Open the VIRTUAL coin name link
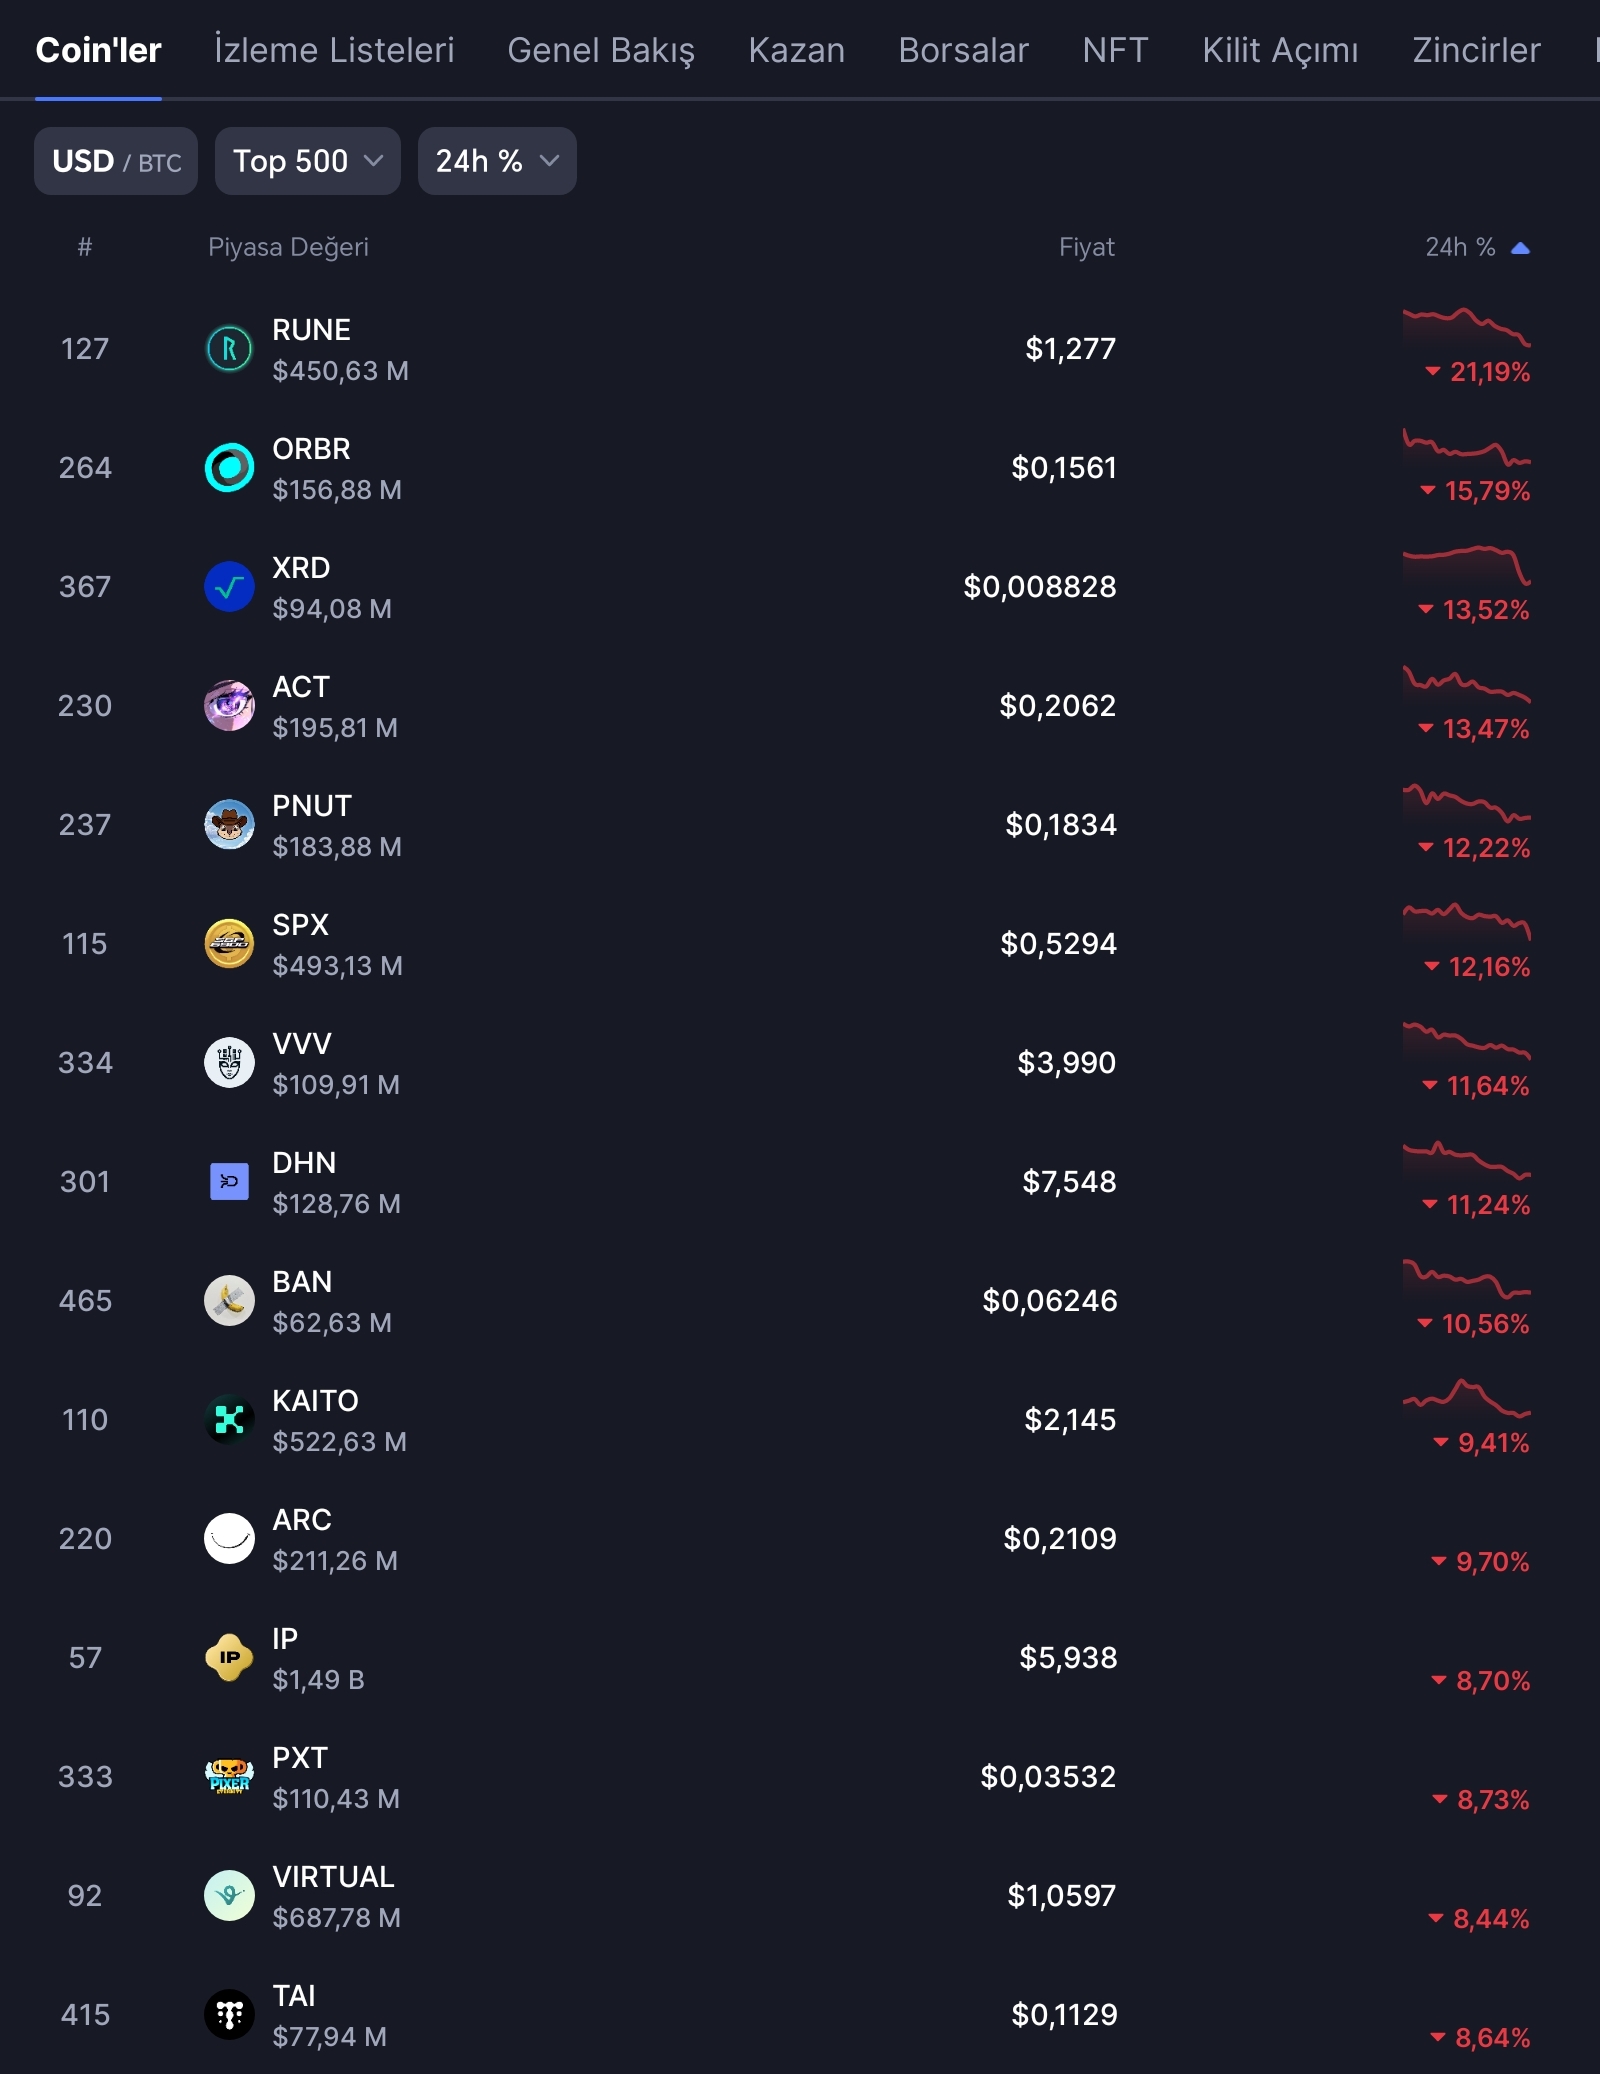Viewport: 1600px width, 2074px height. (x=333, y=1877)
